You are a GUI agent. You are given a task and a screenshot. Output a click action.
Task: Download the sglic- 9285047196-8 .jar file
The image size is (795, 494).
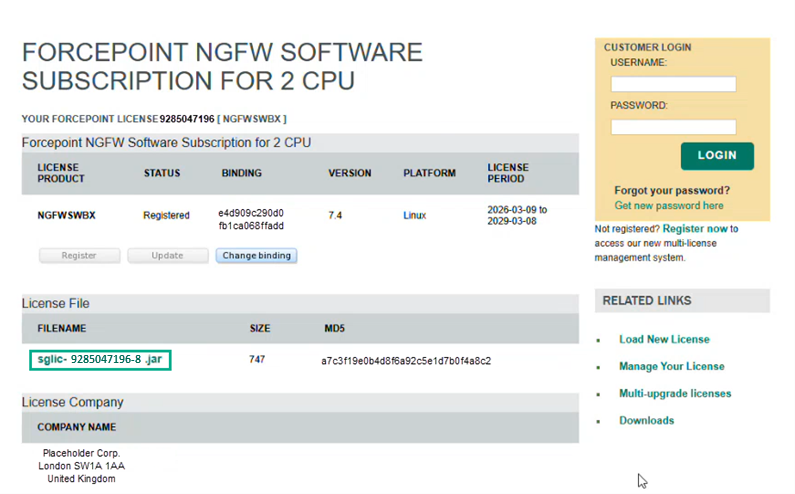tap(100, 360)
